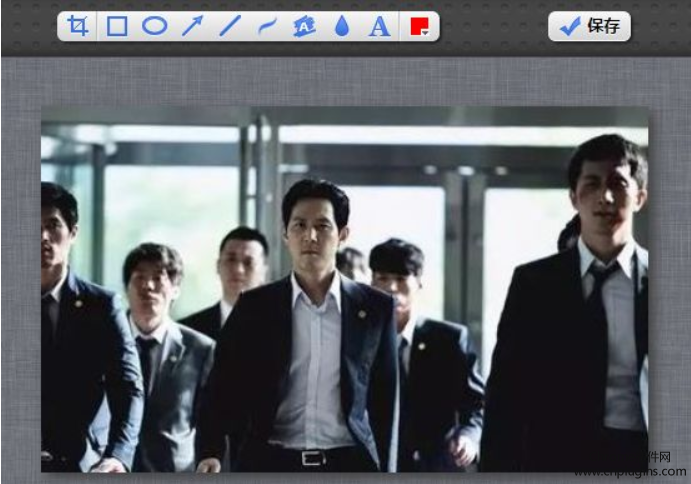The height and width of the screenshot is (484, 691).
Task: Select the Arrow drawing tool
Action: [x=193, y=26]
